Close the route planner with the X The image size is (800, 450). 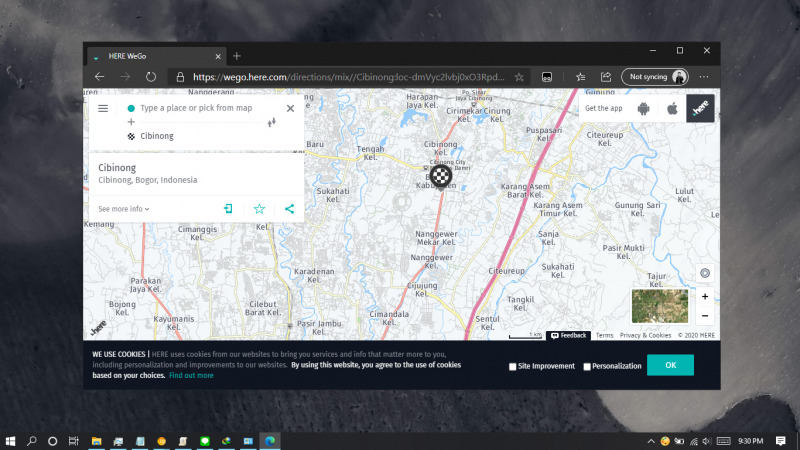(290, 108)
